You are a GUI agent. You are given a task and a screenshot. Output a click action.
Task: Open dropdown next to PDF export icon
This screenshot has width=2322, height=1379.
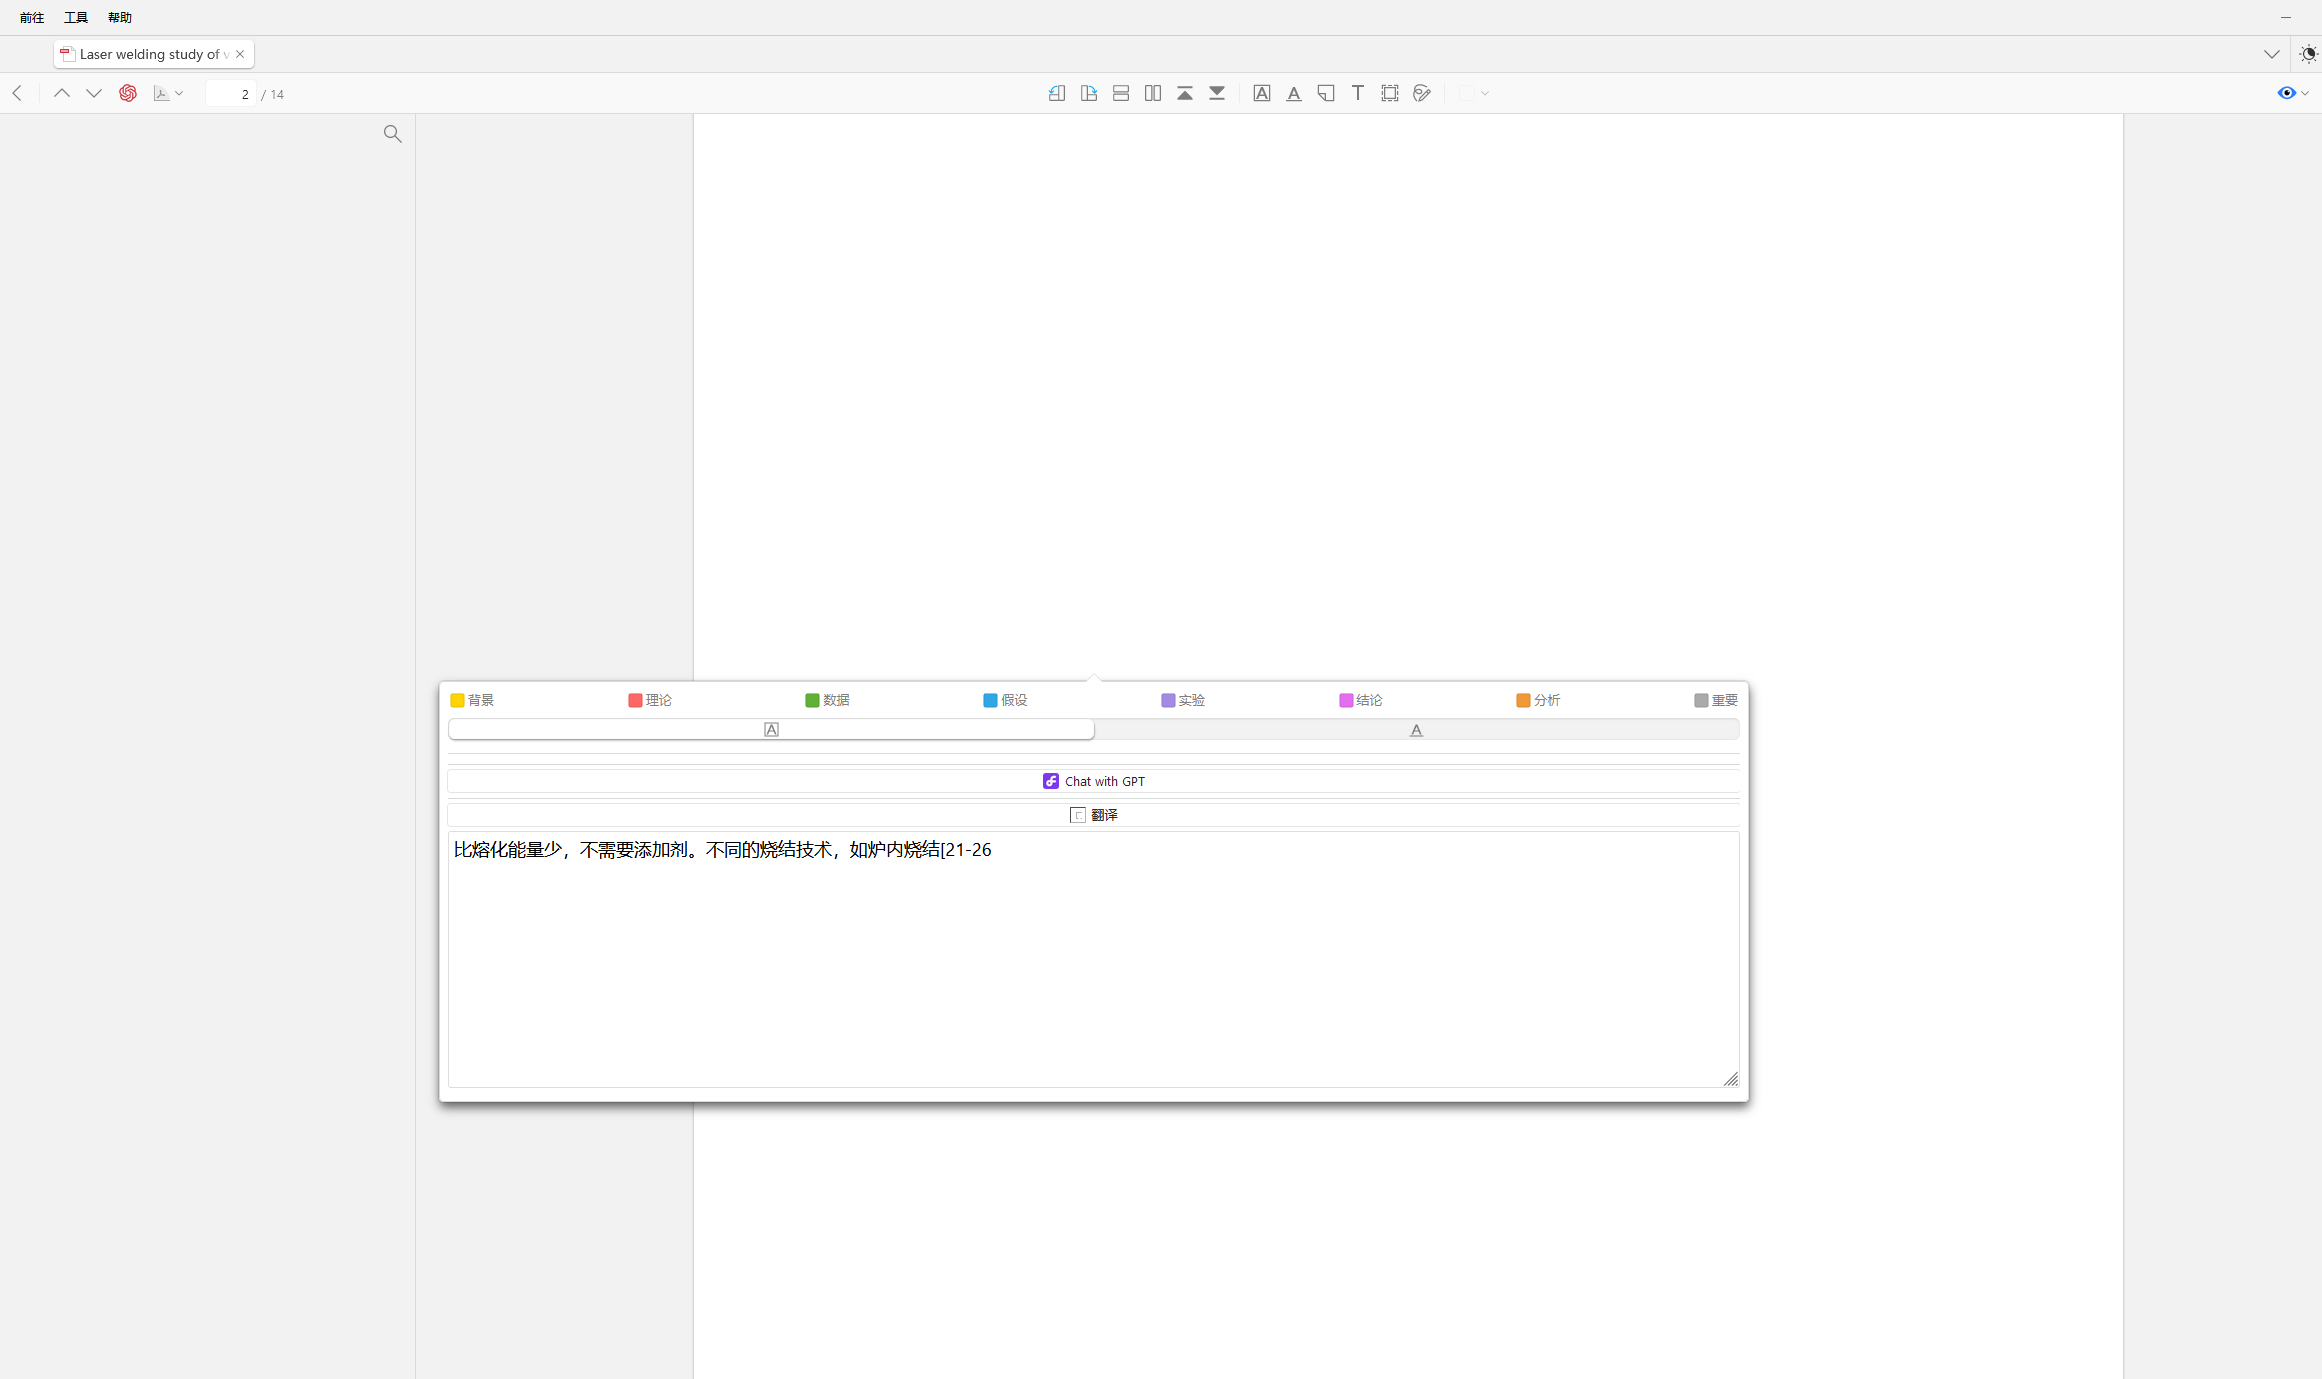pos(179,93)
